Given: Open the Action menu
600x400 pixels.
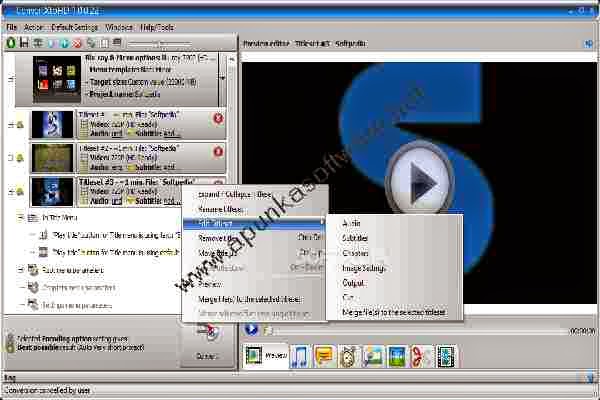Looking at the screenshot, I should tap(33, 28).
